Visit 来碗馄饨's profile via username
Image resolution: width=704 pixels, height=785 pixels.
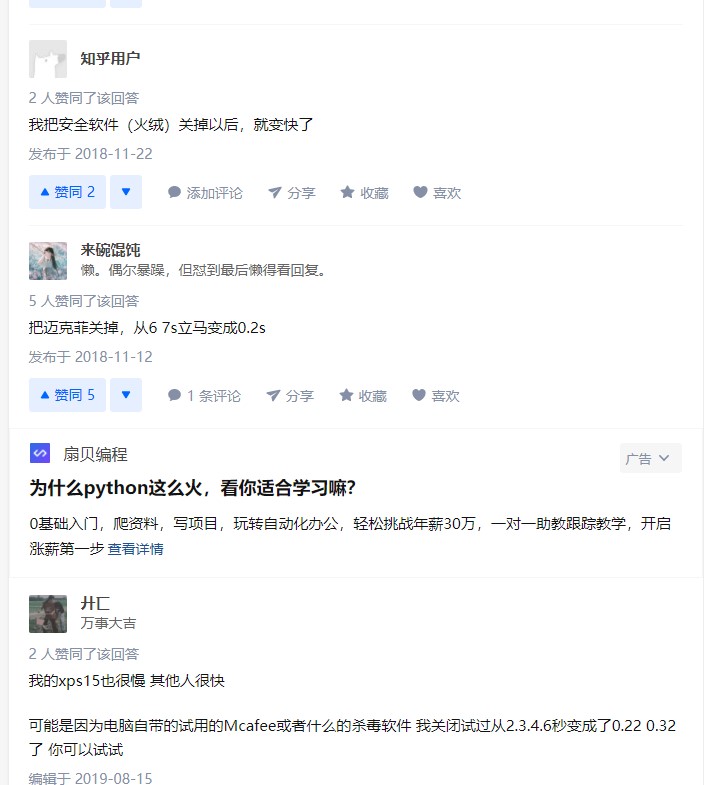click(110, 250)
